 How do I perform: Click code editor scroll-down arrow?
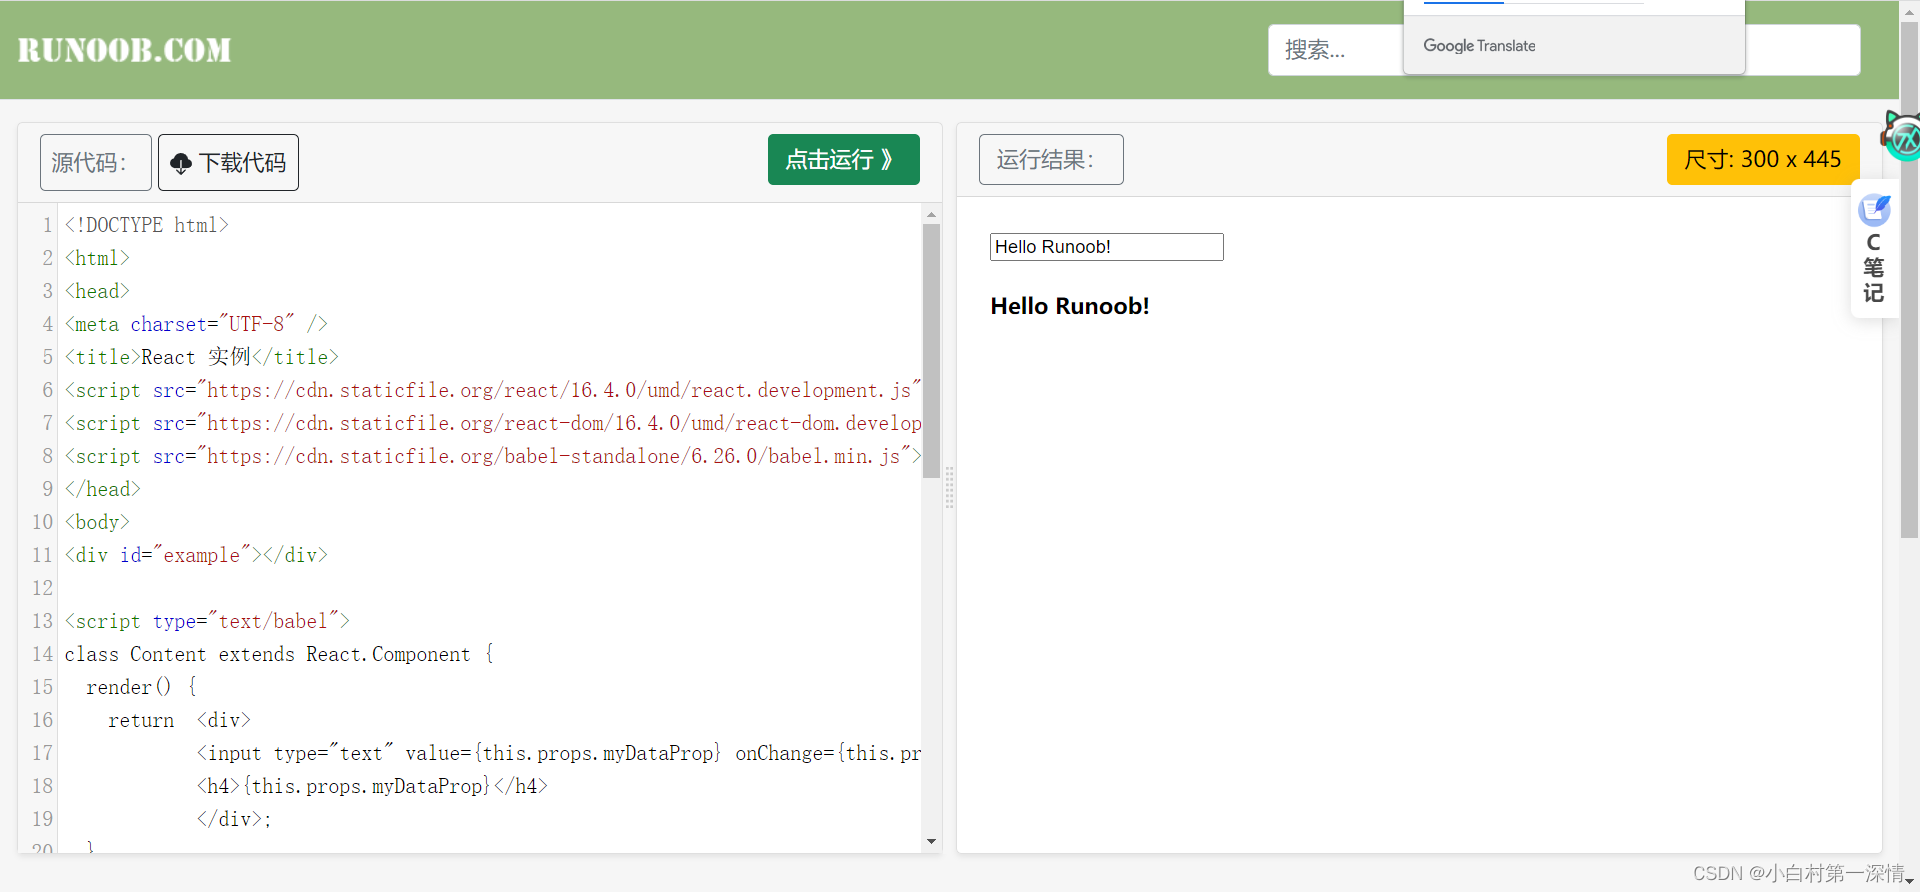931,842
